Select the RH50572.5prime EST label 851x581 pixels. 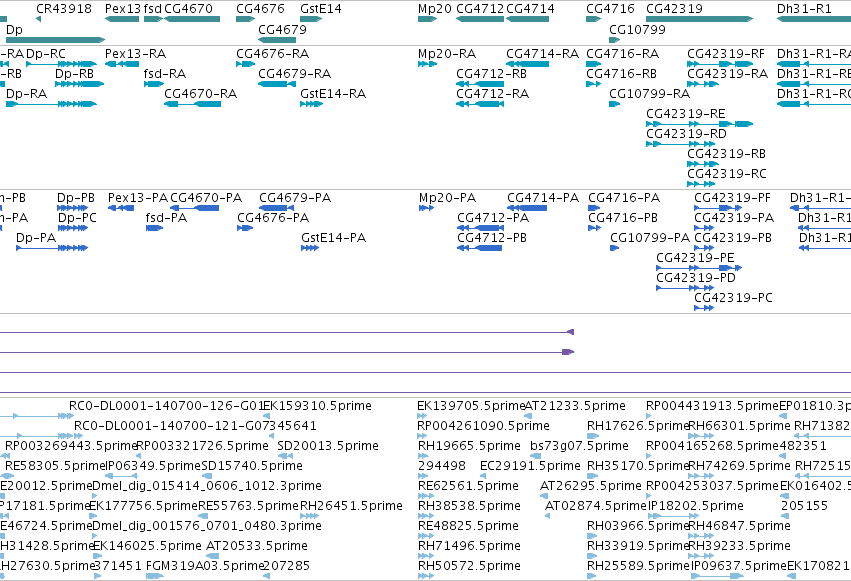coord(469,566)
